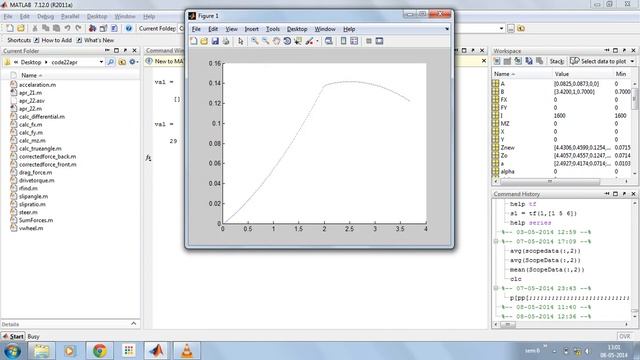Close the New to MATLAB info banner
The width and height of the screenshot is (640, 360).
tap(484, 61)
